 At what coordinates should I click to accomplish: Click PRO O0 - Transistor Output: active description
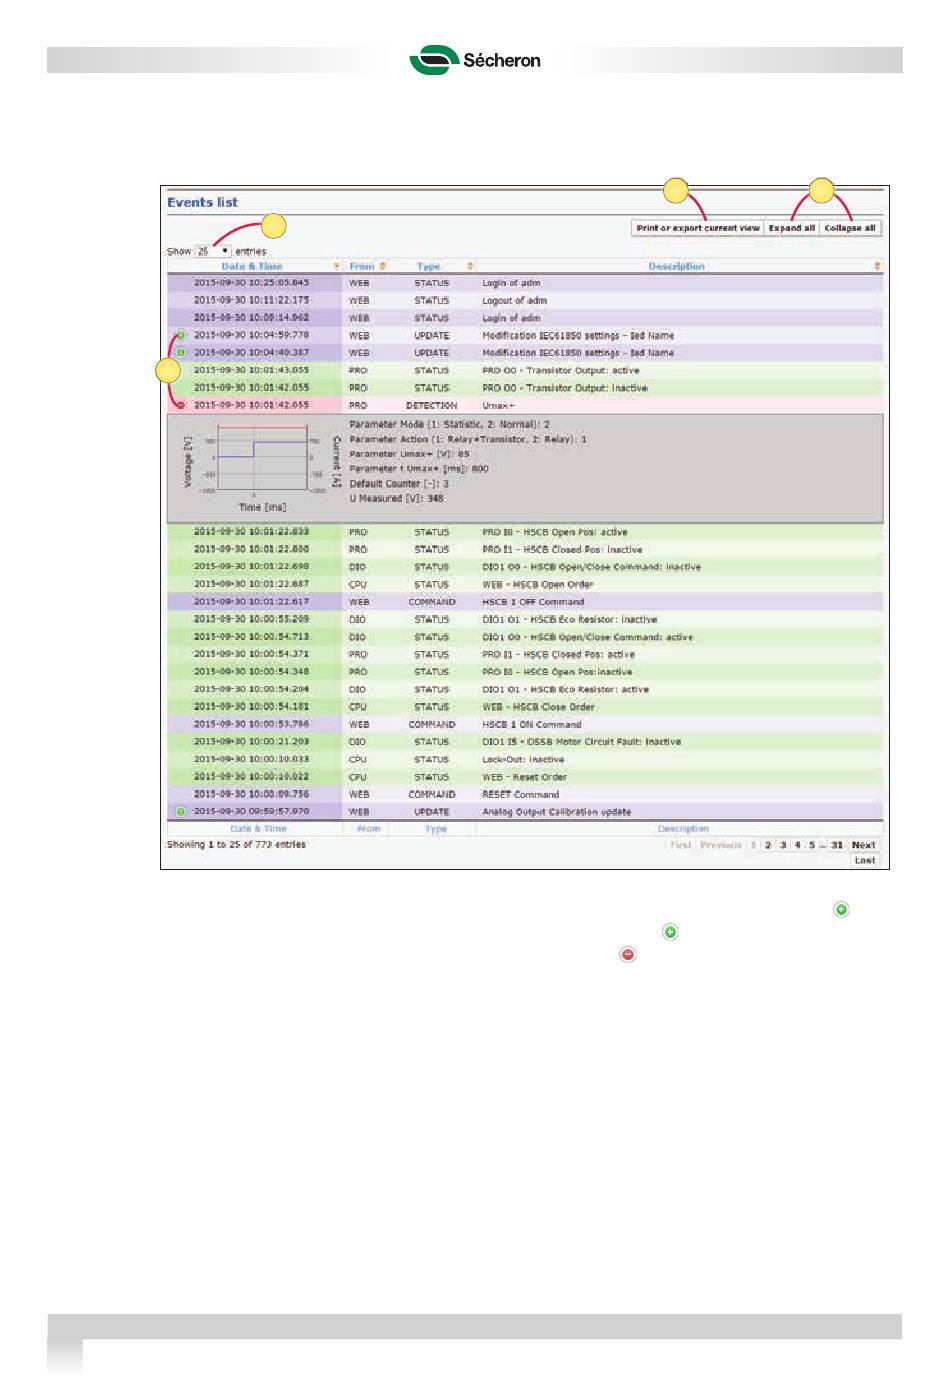(x=561, y=370)
